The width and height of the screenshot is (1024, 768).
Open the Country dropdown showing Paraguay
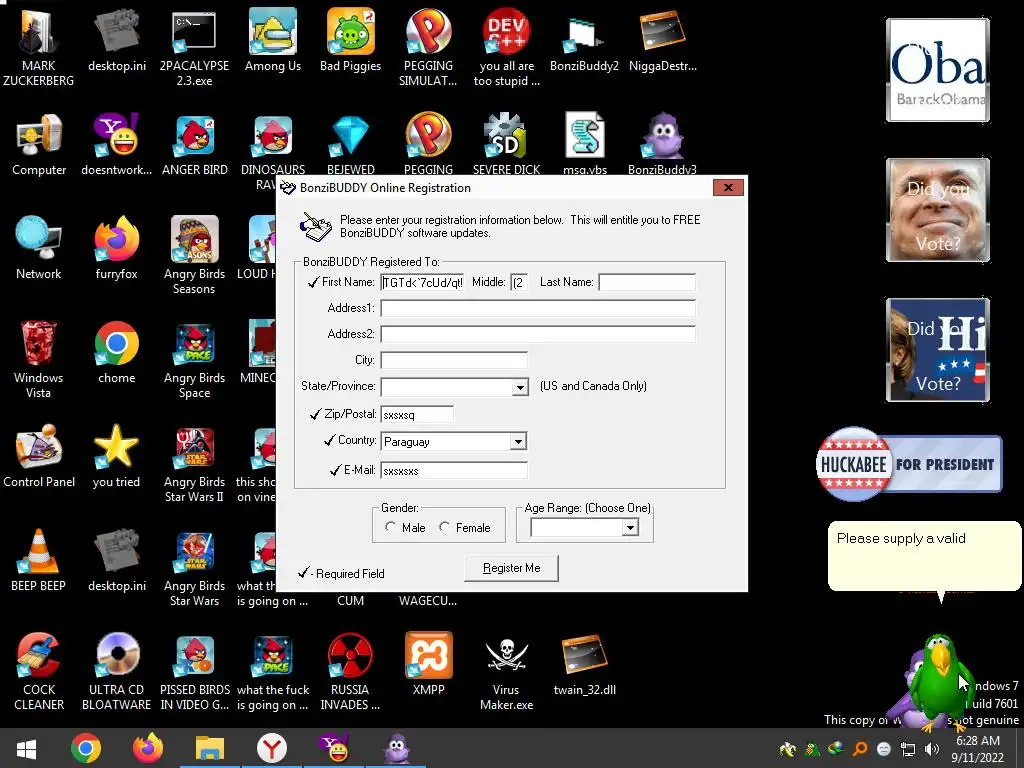[x=519, y=441]
